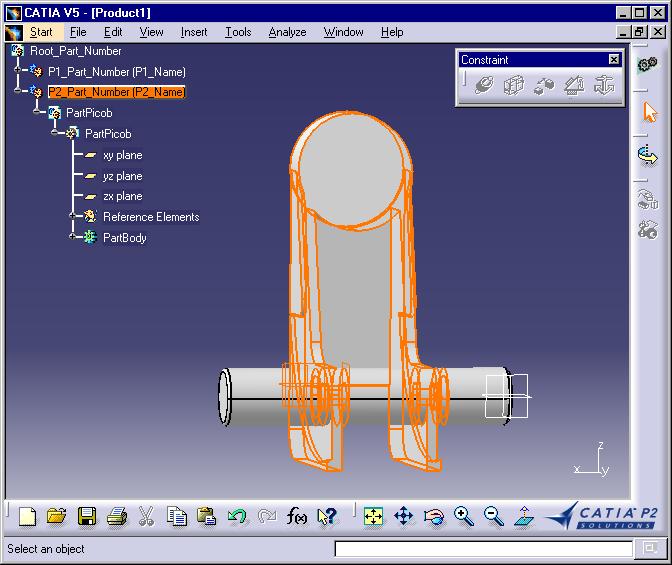
Task: Open the Tools menu
Action: pyautogui.click(x=238, y=32)
